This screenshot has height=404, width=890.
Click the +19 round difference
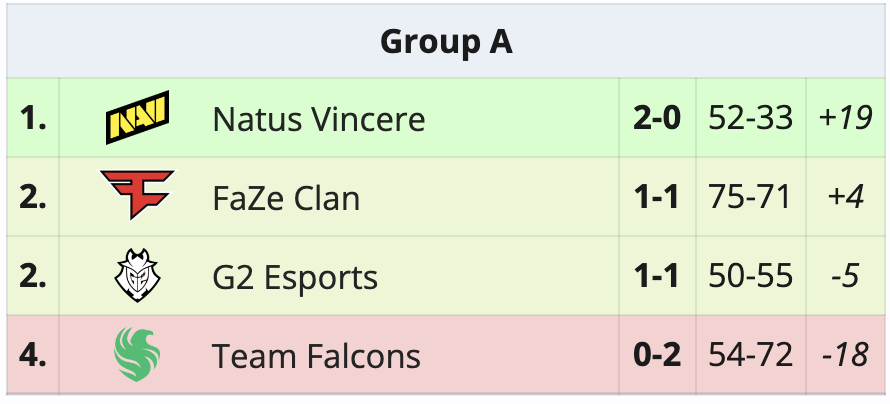[845, 119]
